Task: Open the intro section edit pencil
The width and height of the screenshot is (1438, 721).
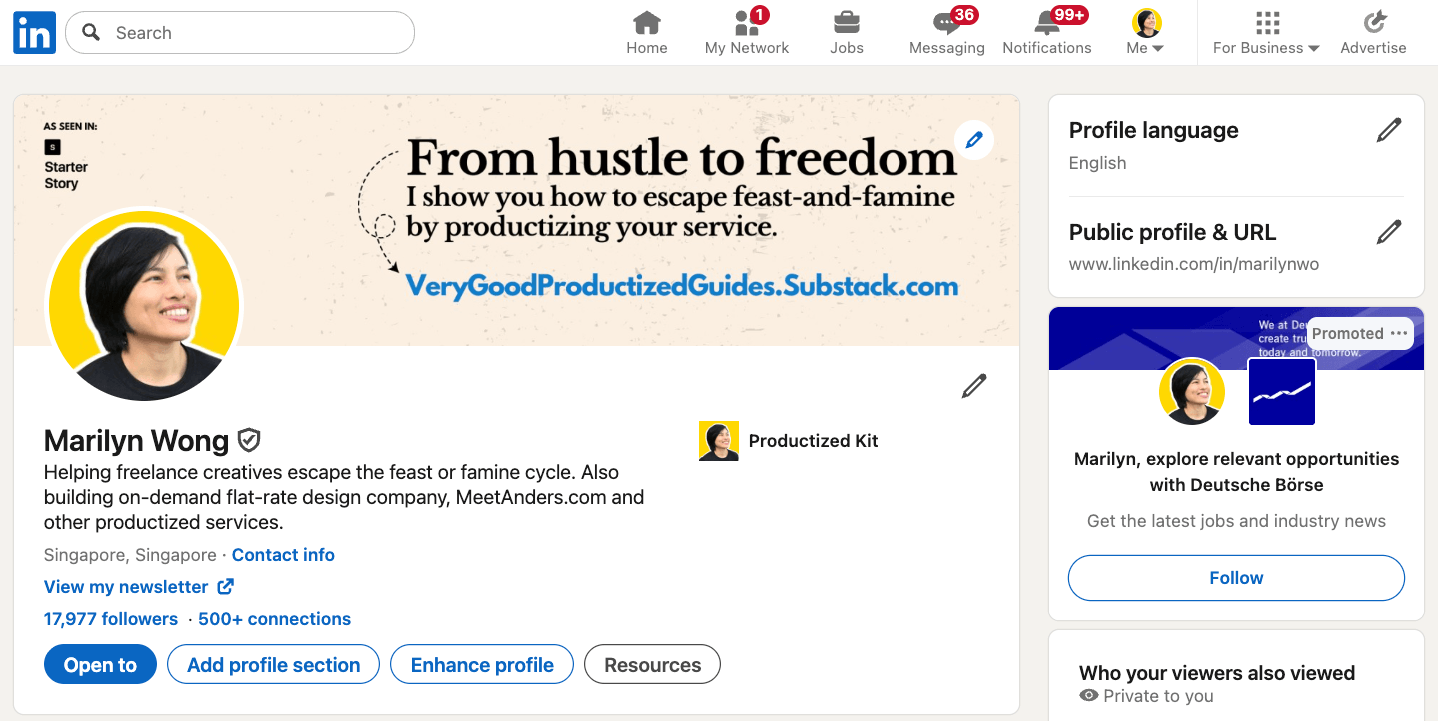Action: coord(973,385)
